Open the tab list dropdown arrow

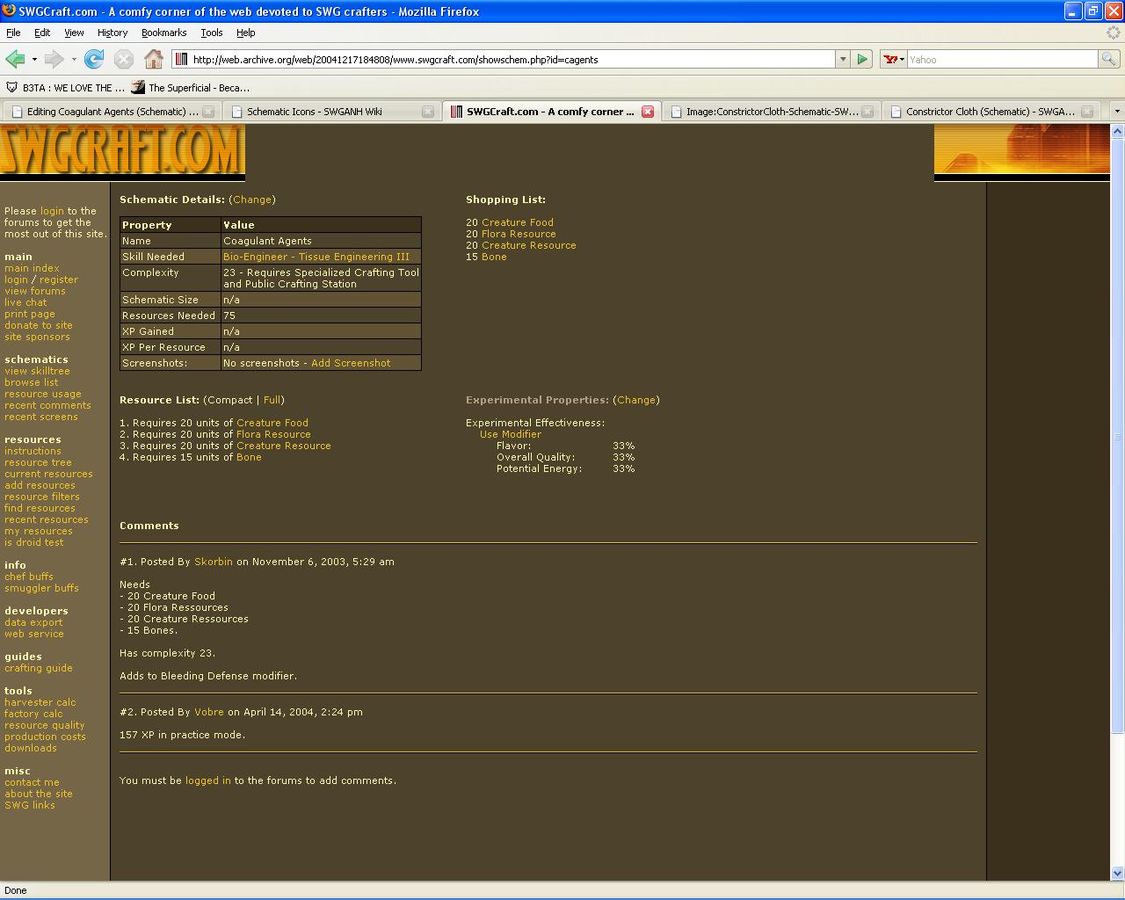tap(1116, 112)
